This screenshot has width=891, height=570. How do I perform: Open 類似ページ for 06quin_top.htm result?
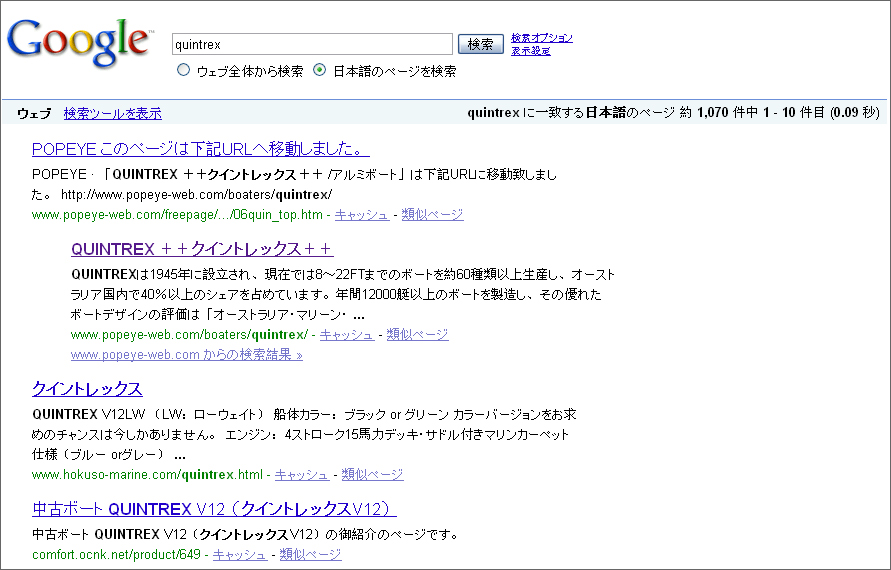click(x=432, y=214)
